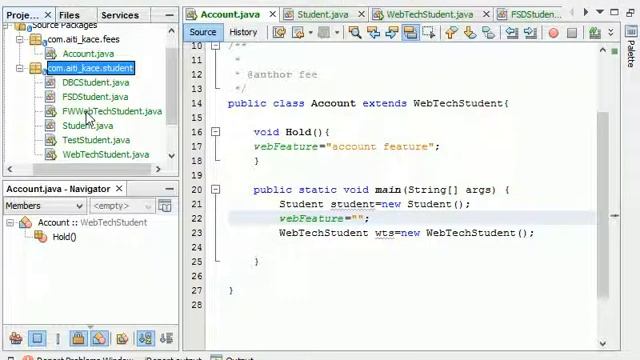Toggle Show Non-Public Members filter
The height and width of the screenshot is (360, 640).
pyautogui.click(x=78, y=338)
